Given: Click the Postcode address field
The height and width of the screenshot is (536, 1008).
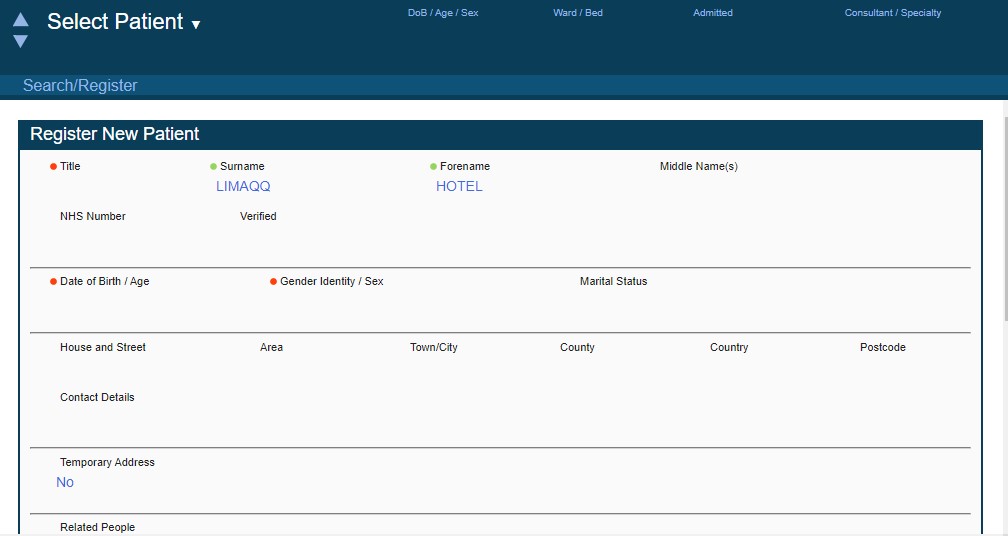Looking at the screenshot, I should (x=883, y=347).
